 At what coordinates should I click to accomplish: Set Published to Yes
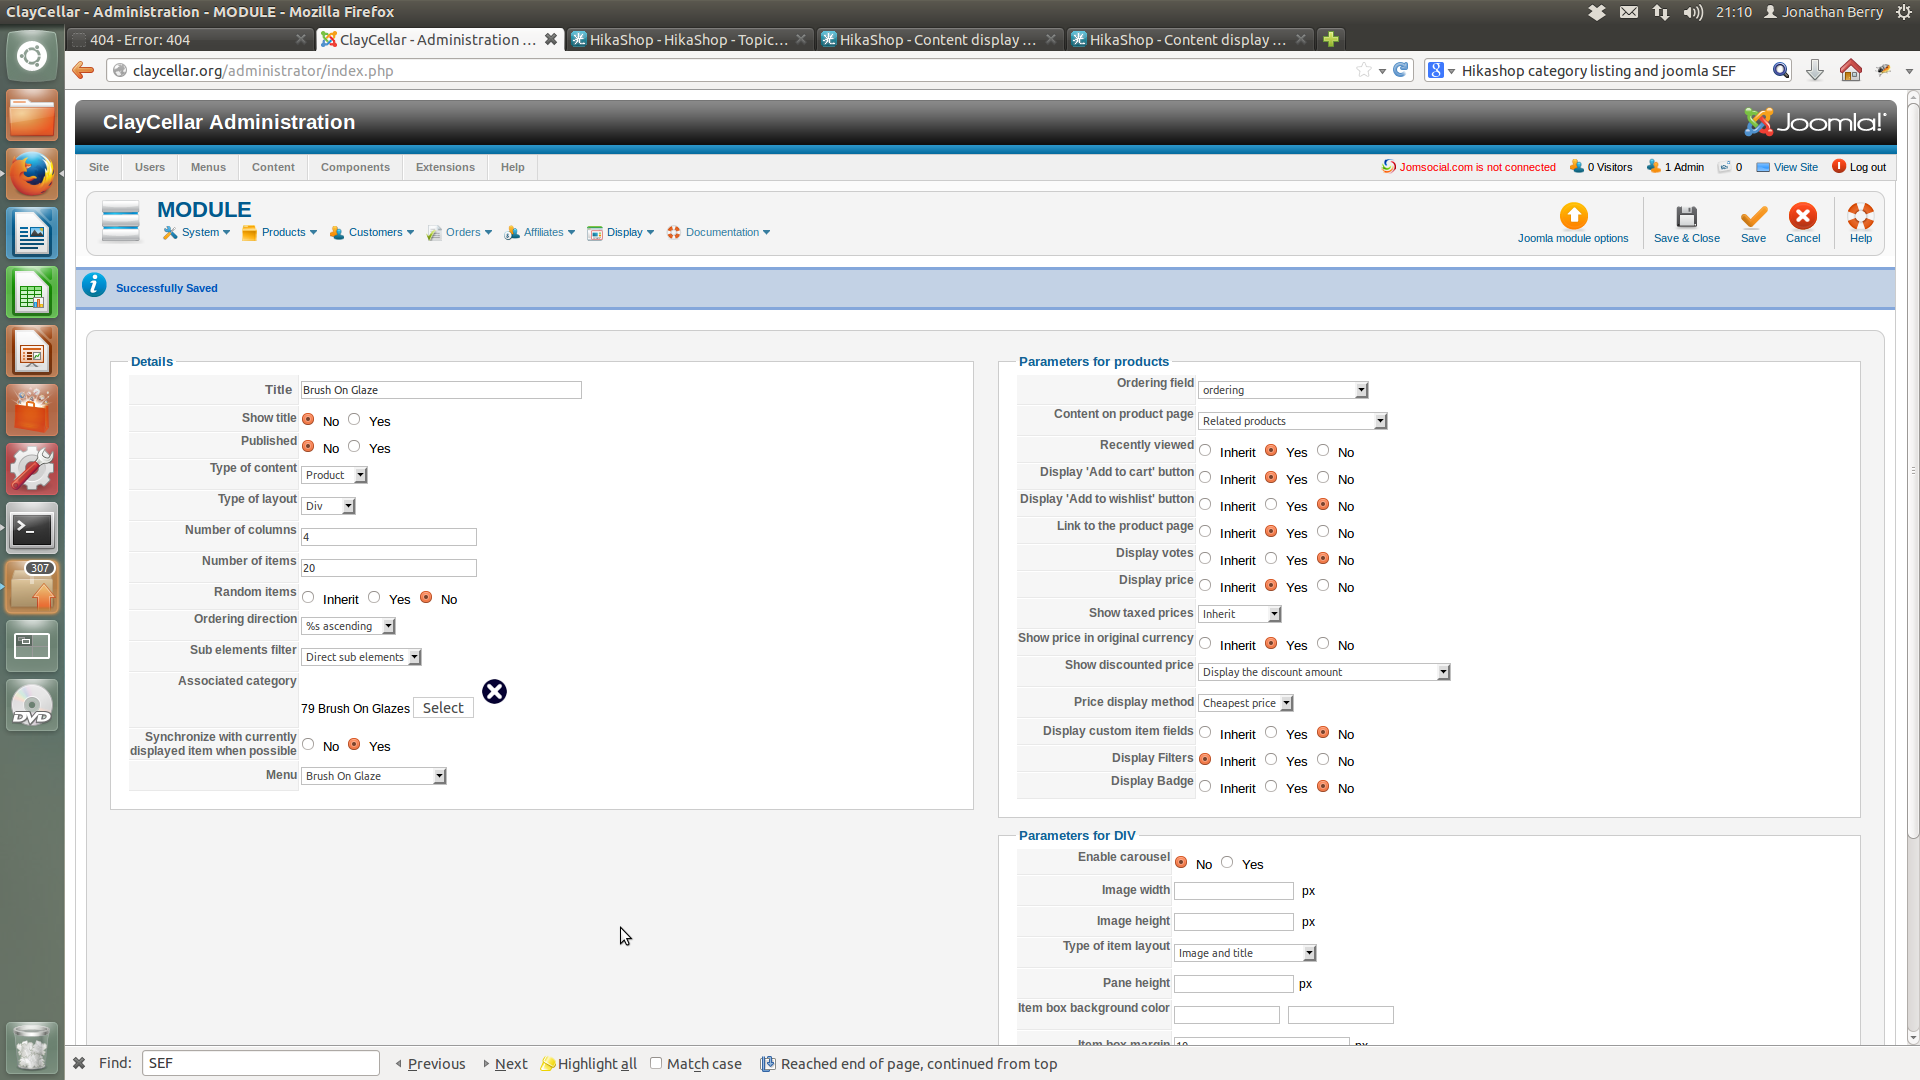354,447
